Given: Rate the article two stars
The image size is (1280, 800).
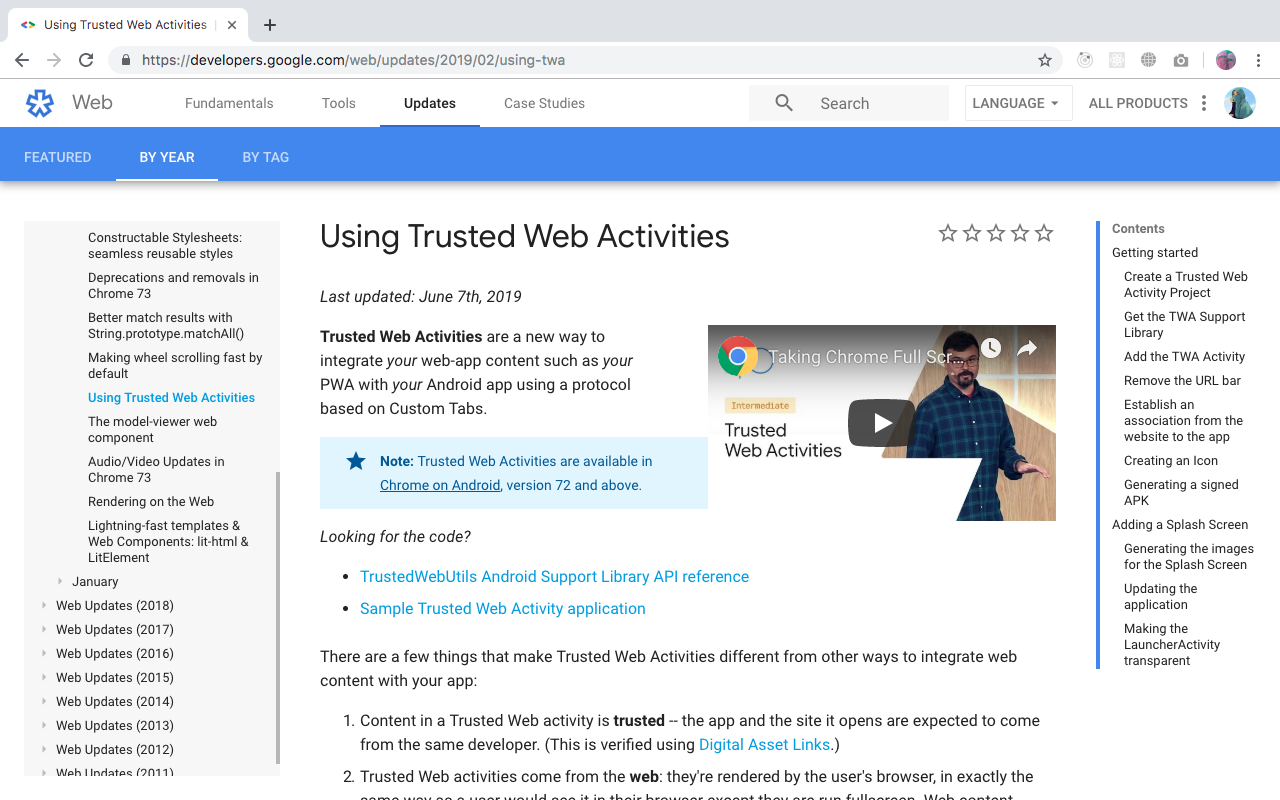Looking at the screenshot, I should pos(972,233).
